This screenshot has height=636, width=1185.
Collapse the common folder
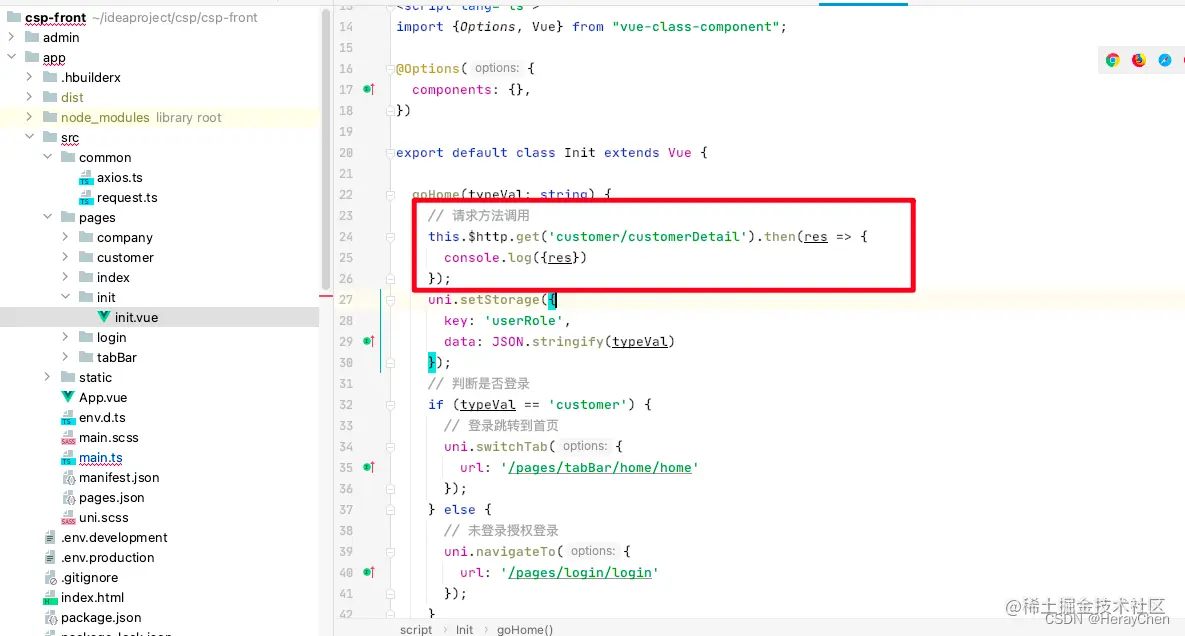48,157
